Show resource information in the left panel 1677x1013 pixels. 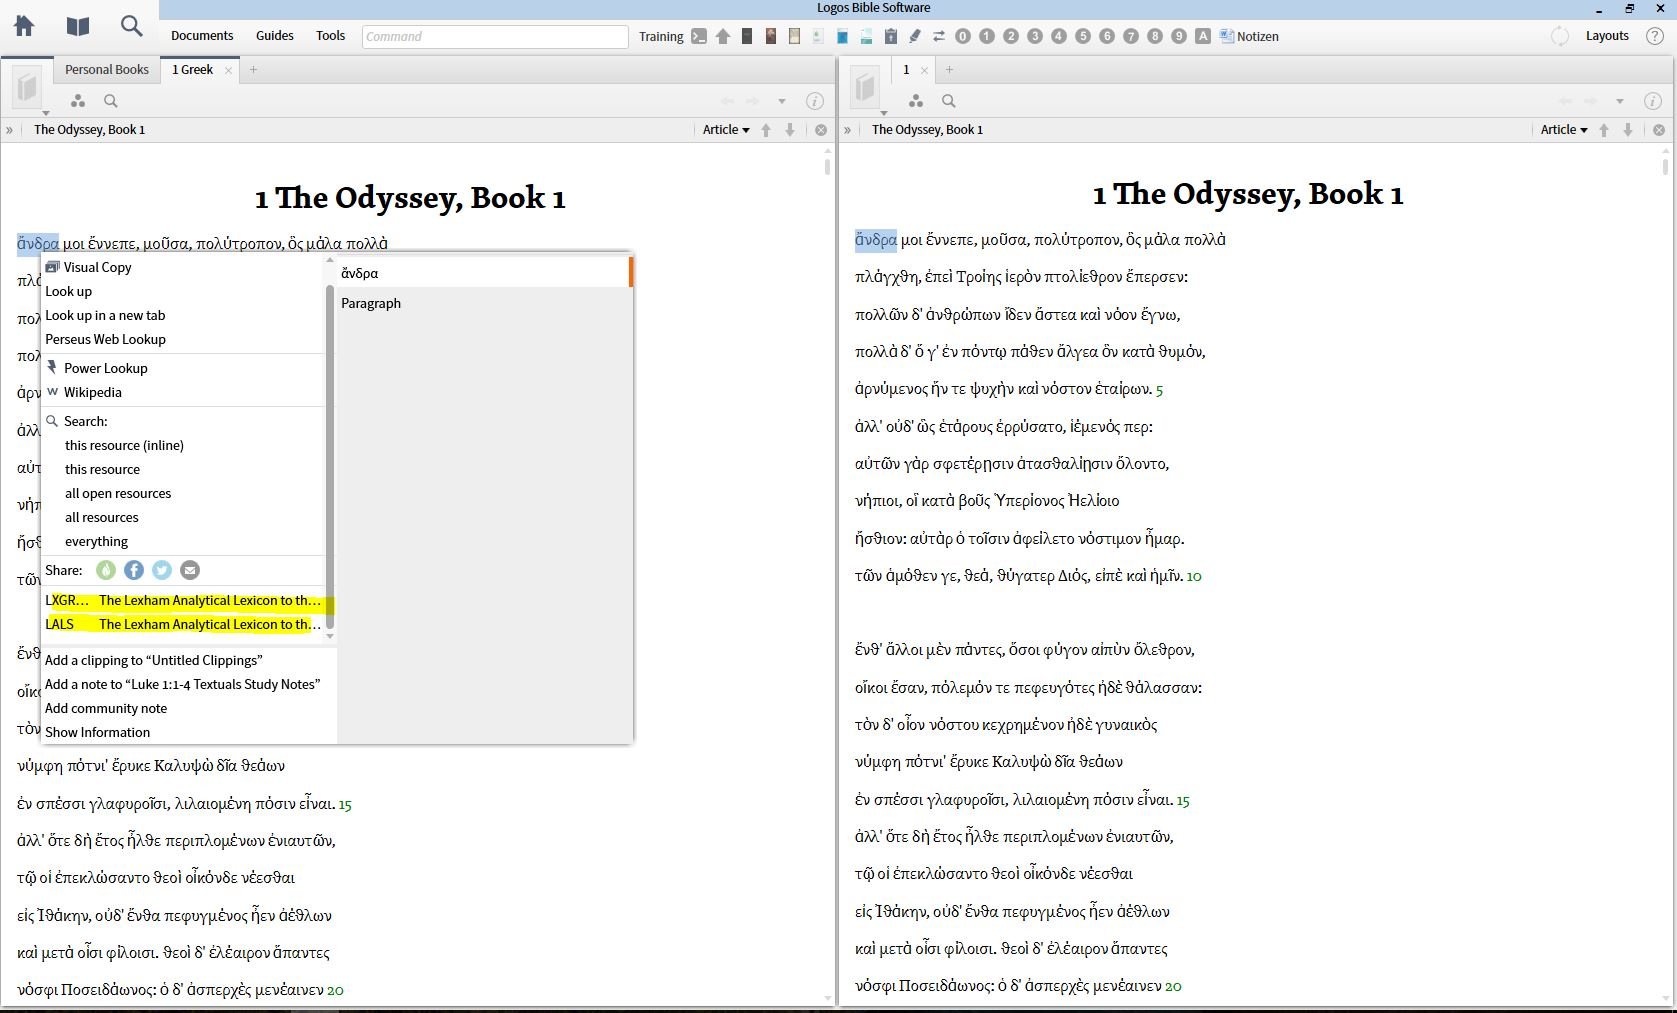pyautogui.click(x=815, y=101)
